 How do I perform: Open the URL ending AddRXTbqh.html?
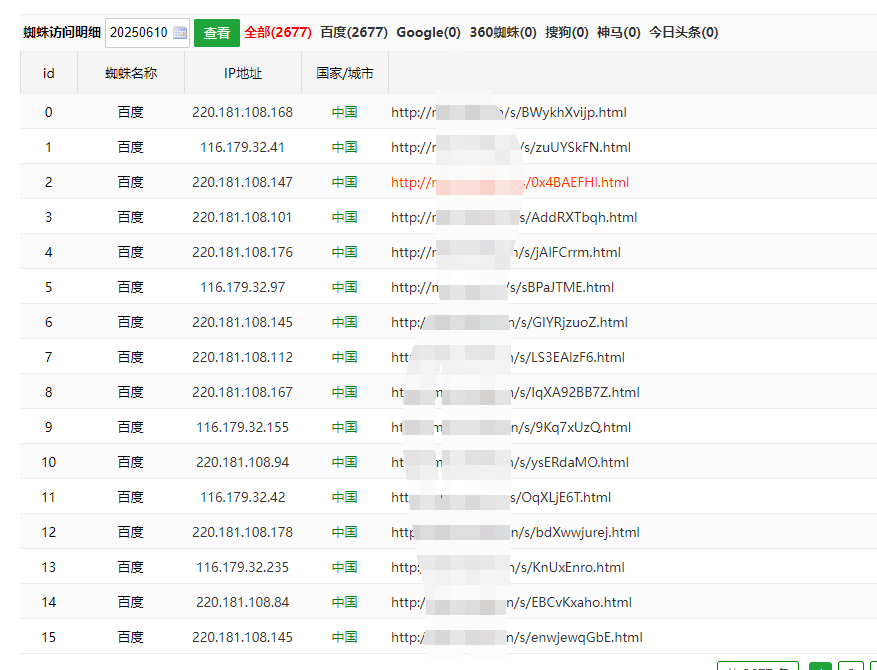(514, 218)
